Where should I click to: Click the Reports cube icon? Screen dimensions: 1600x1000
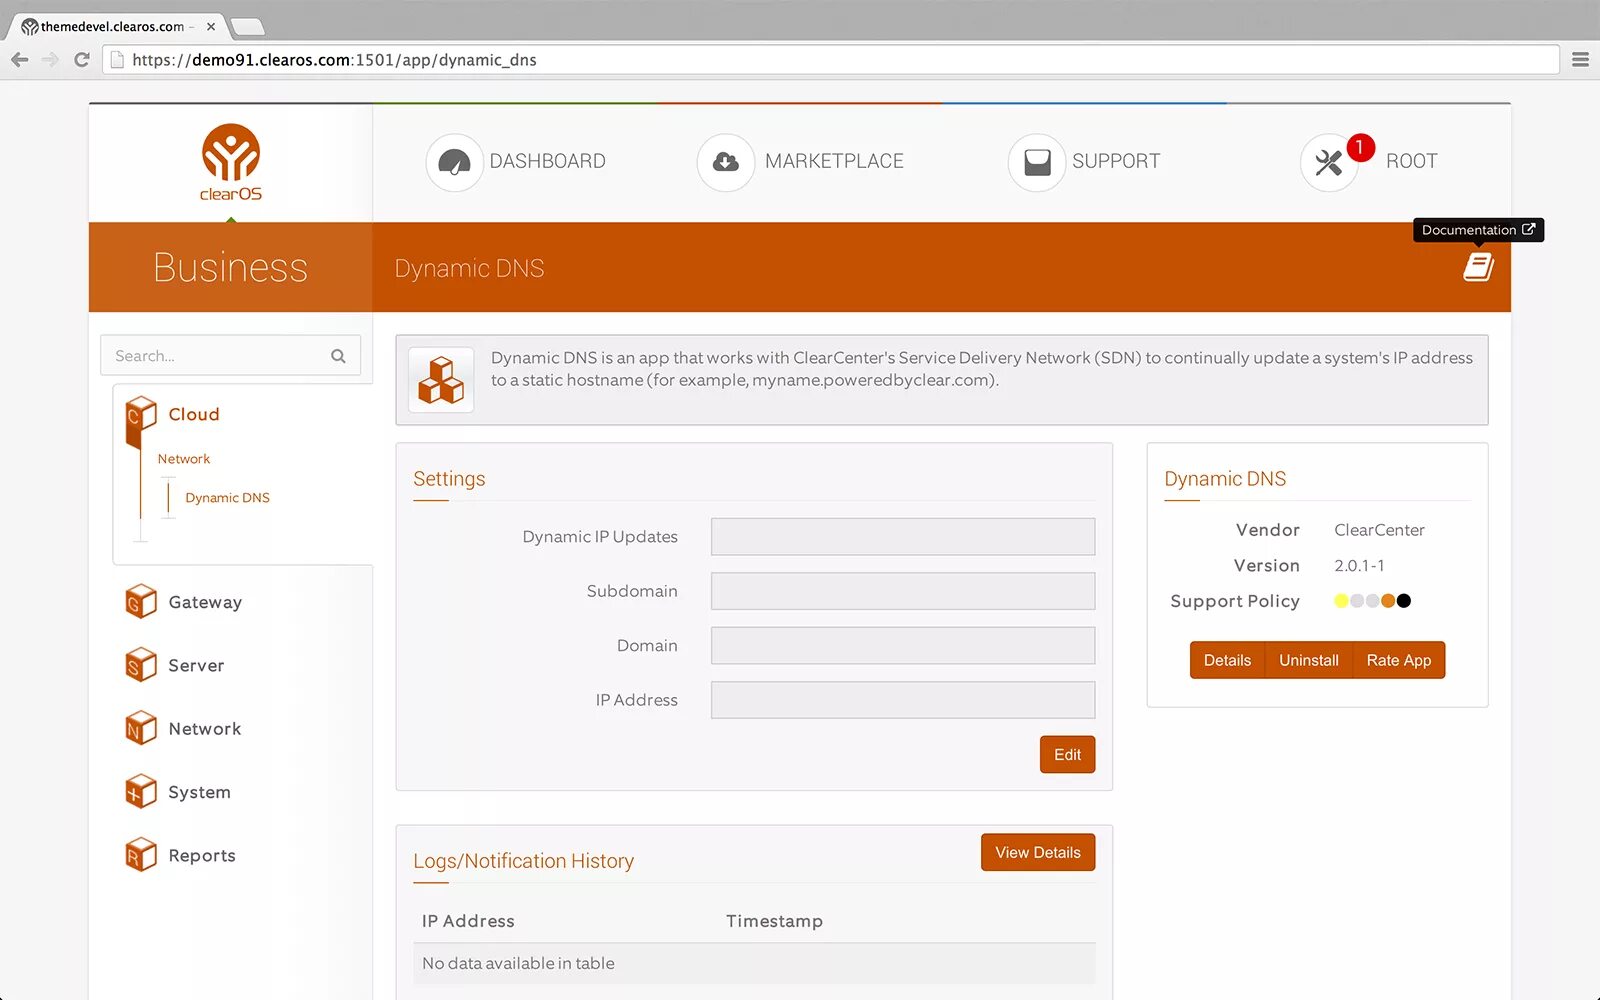141,854
